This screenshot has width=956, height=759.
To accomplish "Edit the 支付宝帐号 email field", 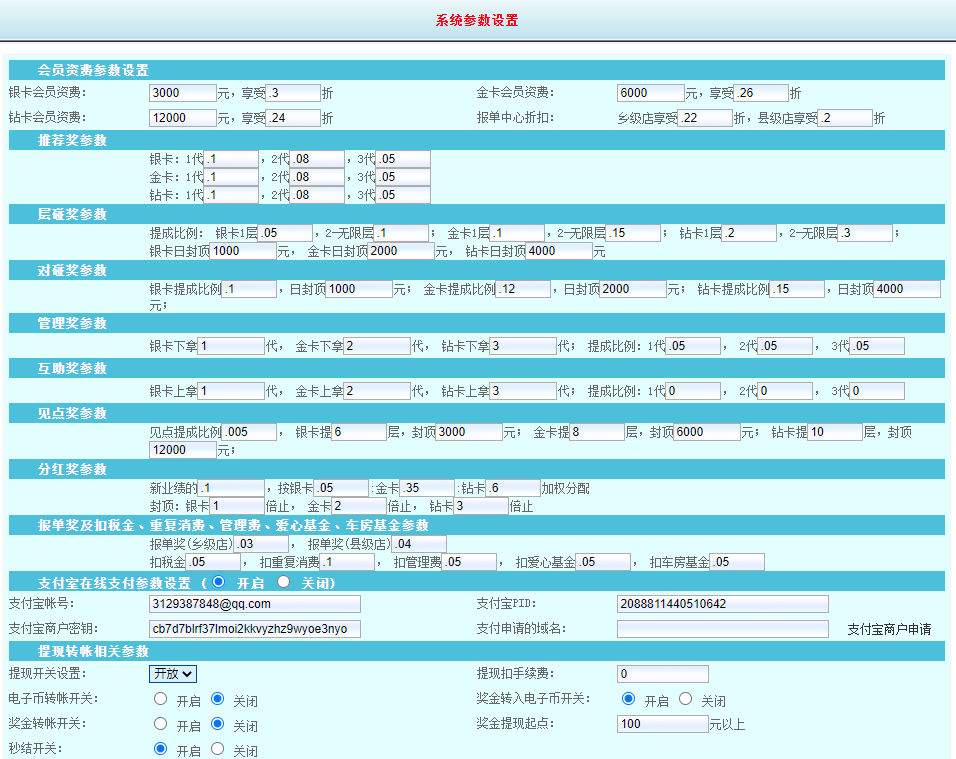I will [254, 604].
